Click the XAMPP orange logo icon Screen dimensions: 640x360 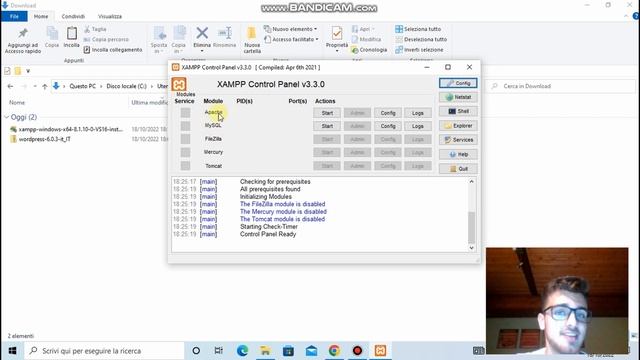[179, 84]
